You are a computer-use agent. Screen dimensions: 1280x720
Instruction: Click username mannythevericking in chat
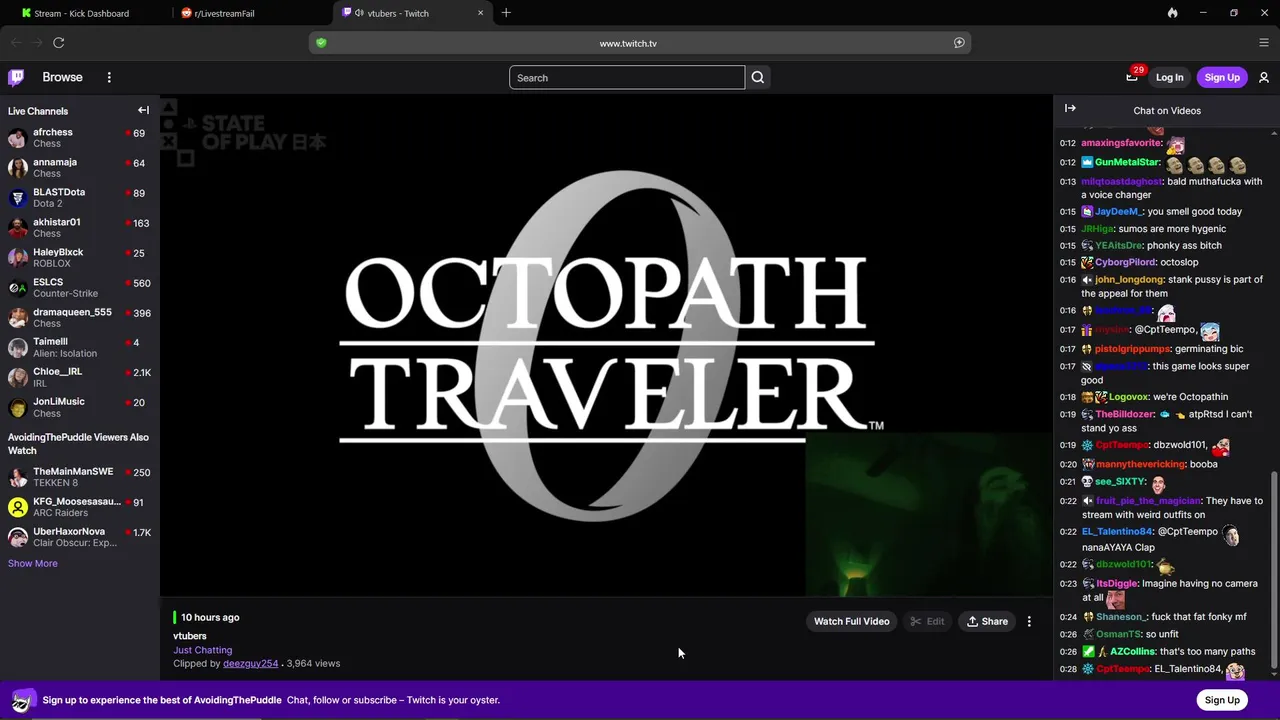tap(1141, 464)
